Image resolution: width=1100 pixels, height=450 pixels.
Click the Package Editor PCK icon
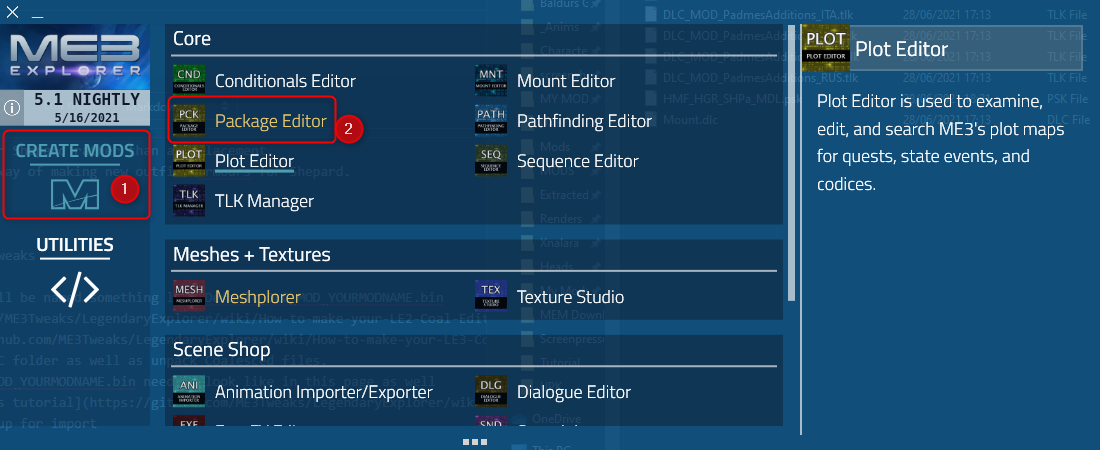coord(188,121)
